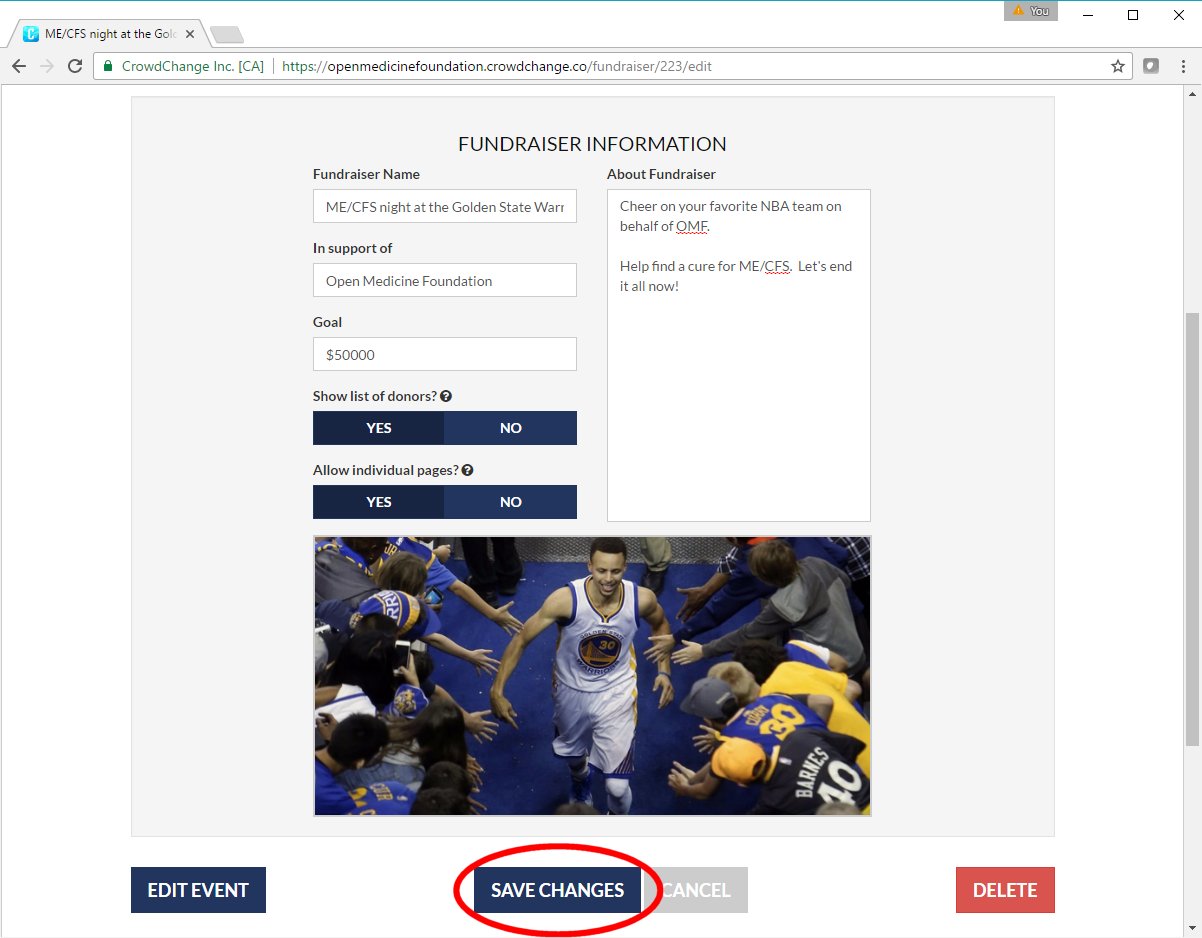Delete the fundraiser with the DELETE button

tap(1005, 890)
